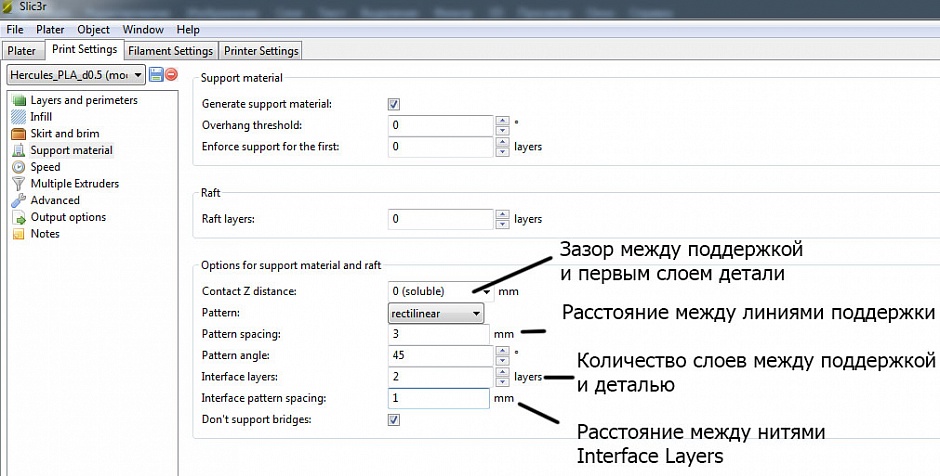Decrease the Pattern angle value

(x=502, y=361)
